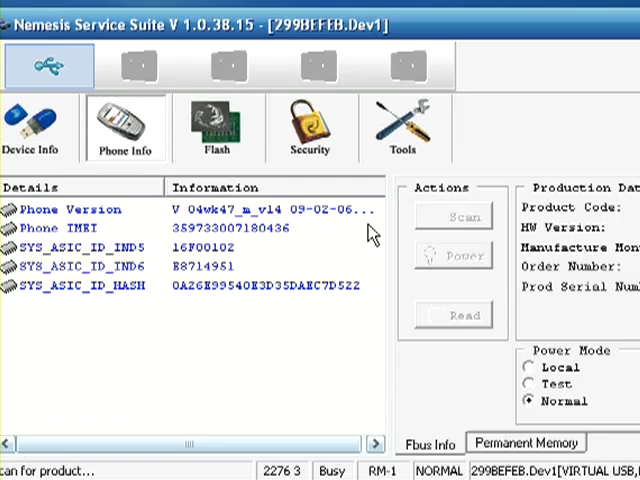Image resolution: width=640 pixels, height=480 pixels.
Task: Select the USB connection icon
Action: (49, 66)
